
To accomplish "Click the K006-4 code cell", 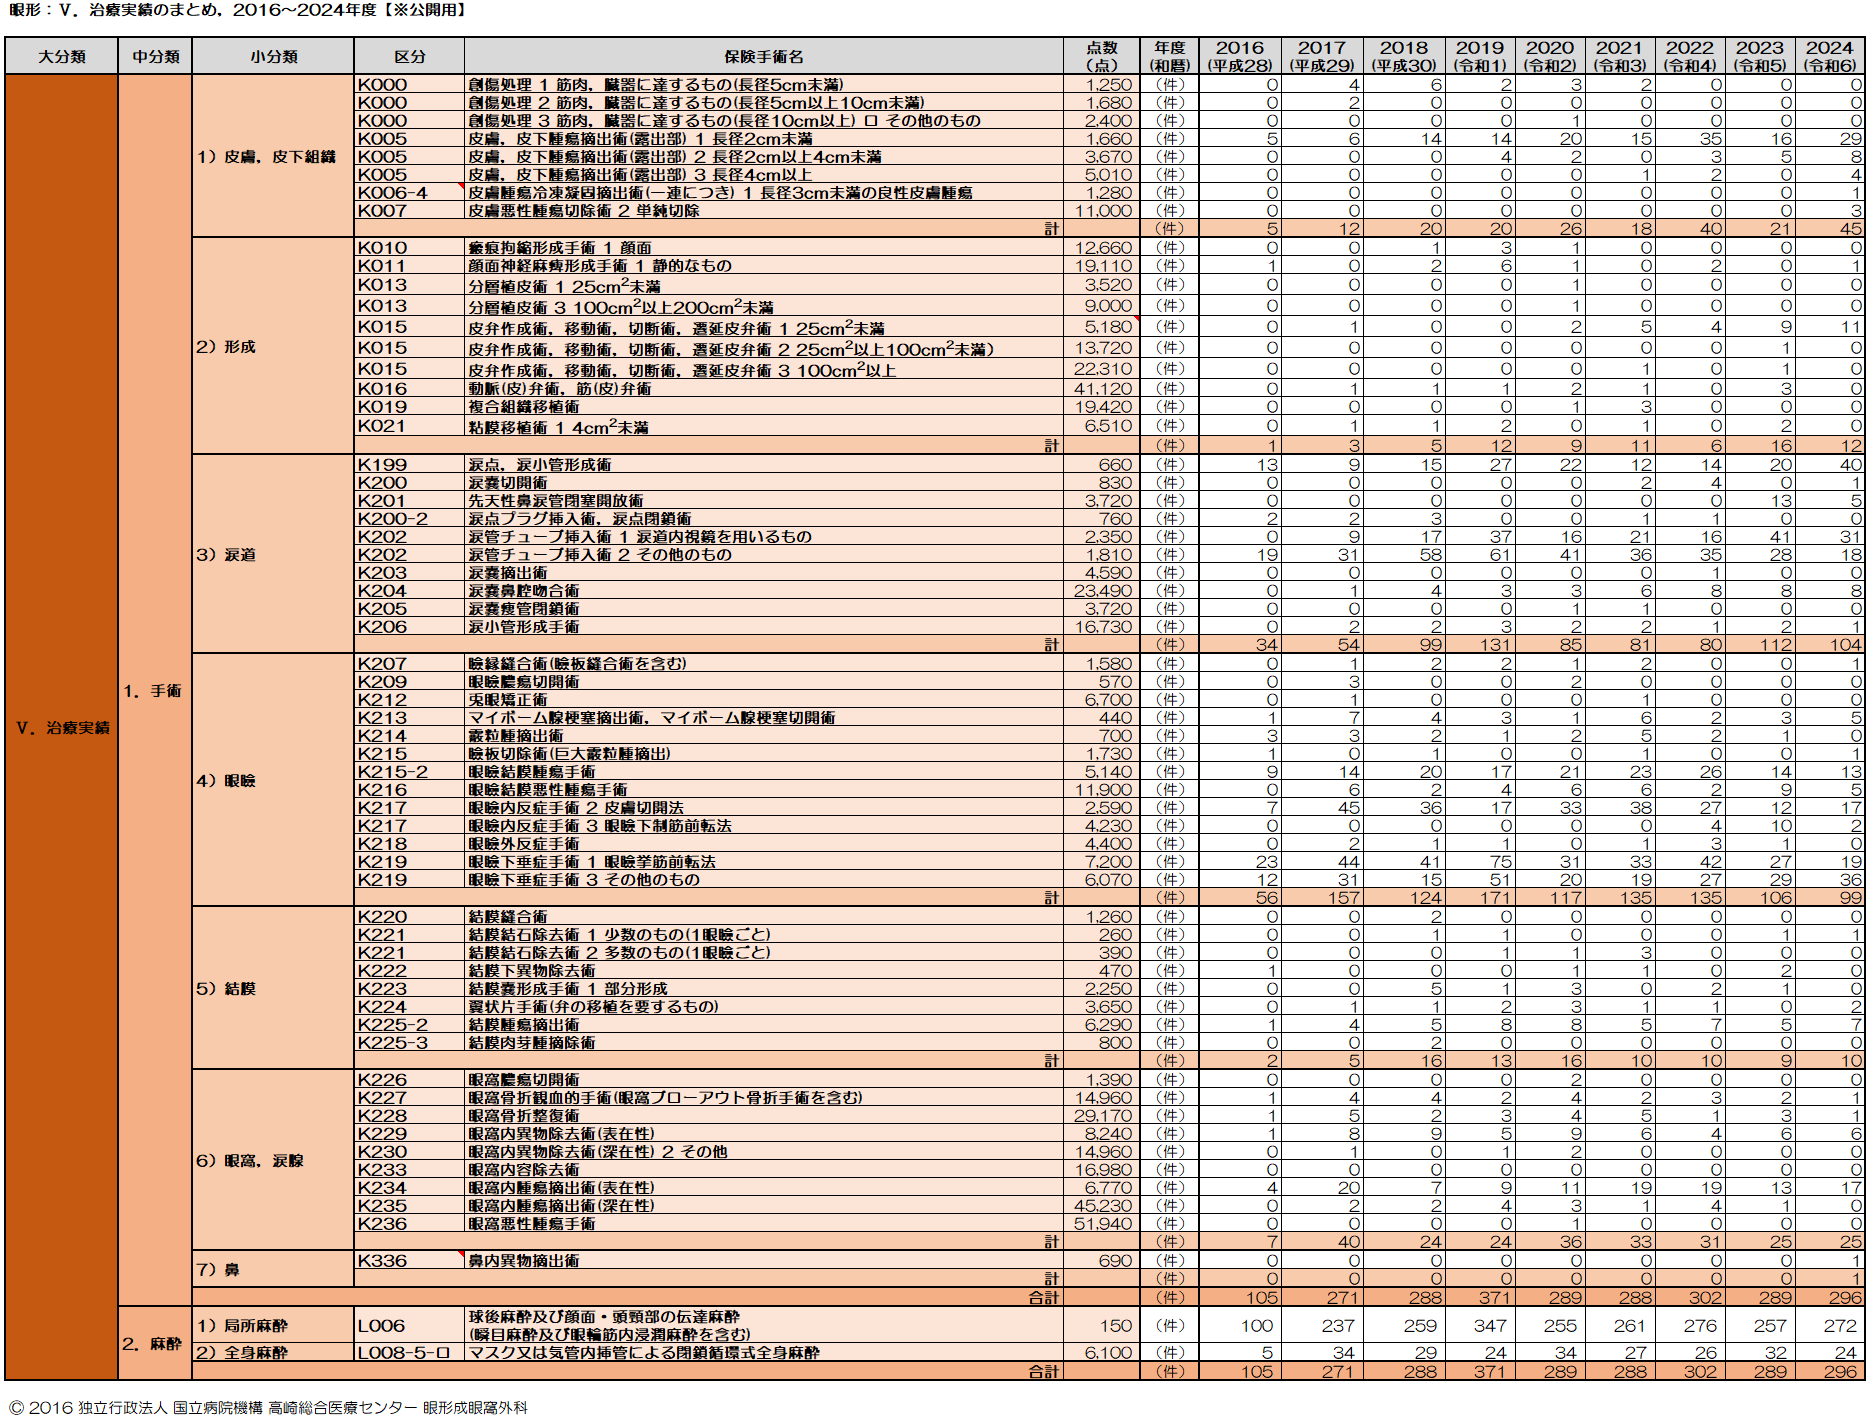I will 393,193.
